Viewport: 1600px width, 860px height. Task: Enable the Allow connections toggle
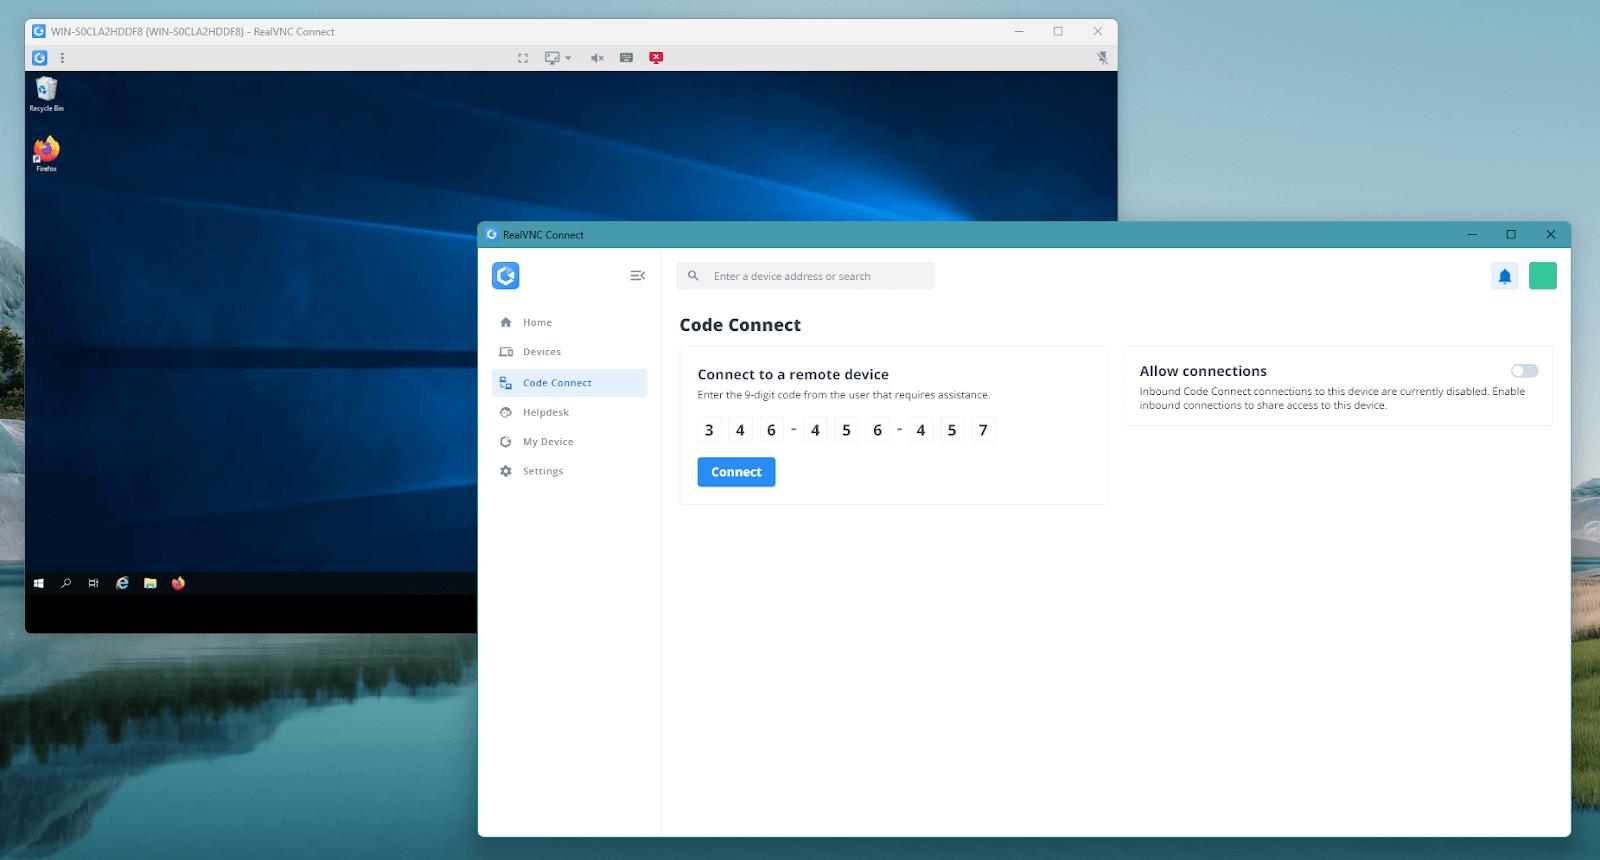(1524, 371)
